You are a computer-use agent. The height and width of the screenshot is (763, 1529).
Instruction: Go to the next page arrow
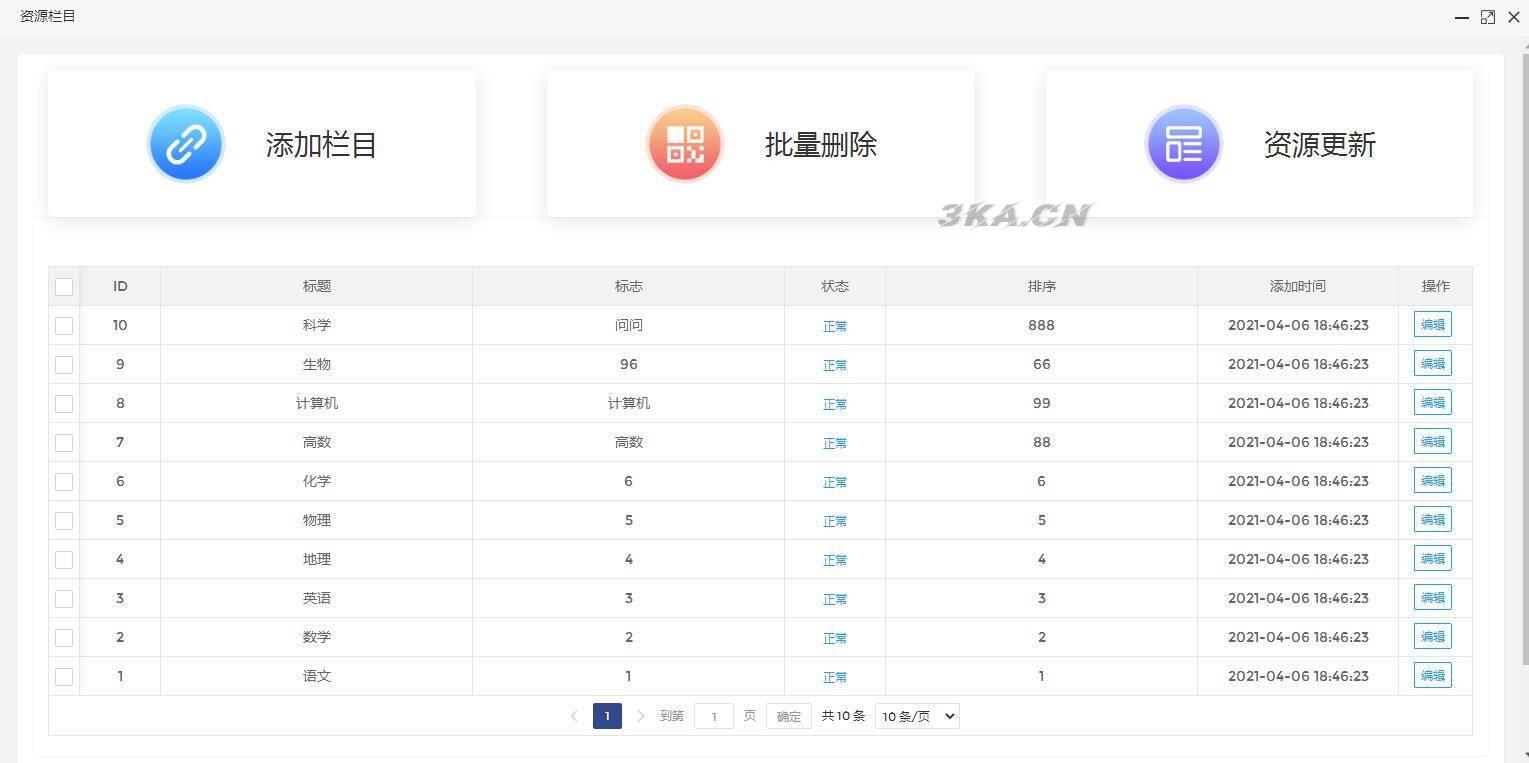[641, 716]
